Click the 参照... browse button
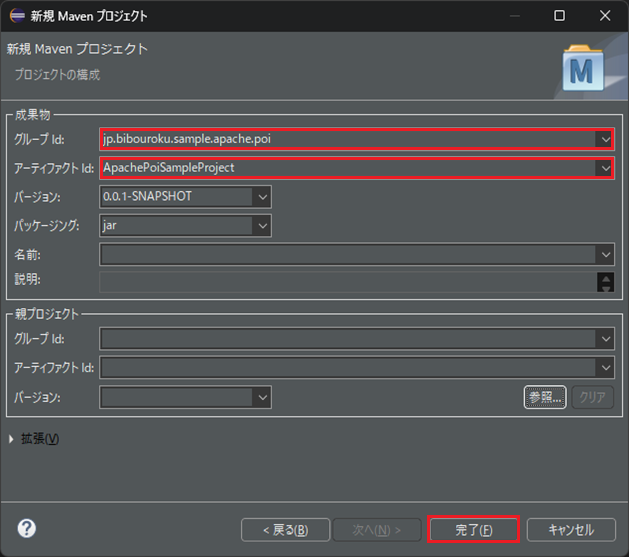The image size is (629, 557). [x=545, y=397]
